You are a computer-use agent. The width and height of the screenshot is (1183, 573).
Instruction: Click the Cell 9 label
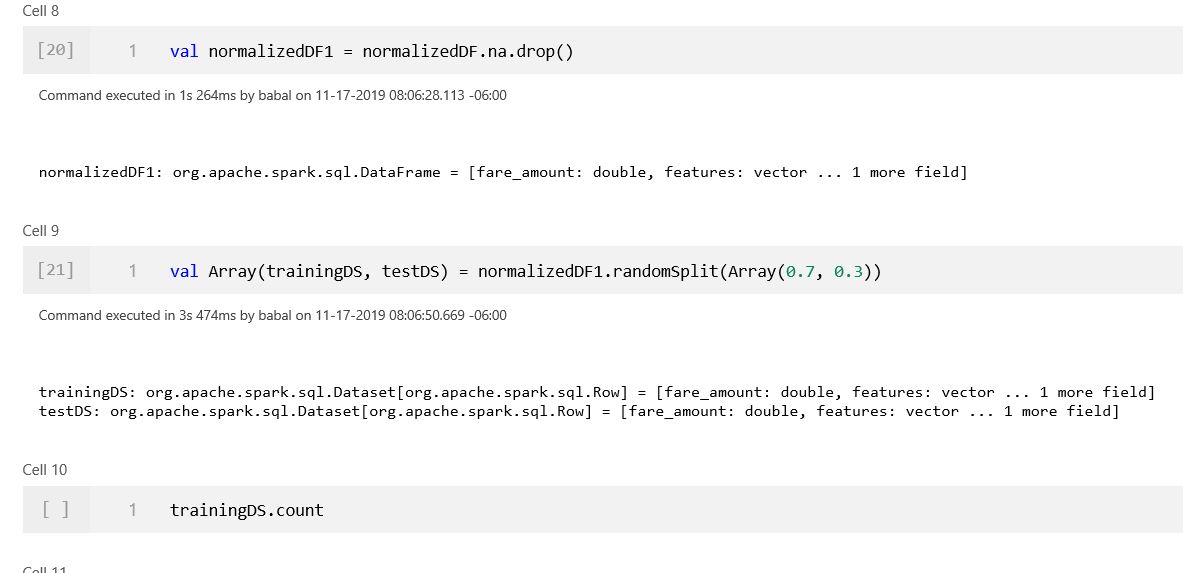coord(41,230)
